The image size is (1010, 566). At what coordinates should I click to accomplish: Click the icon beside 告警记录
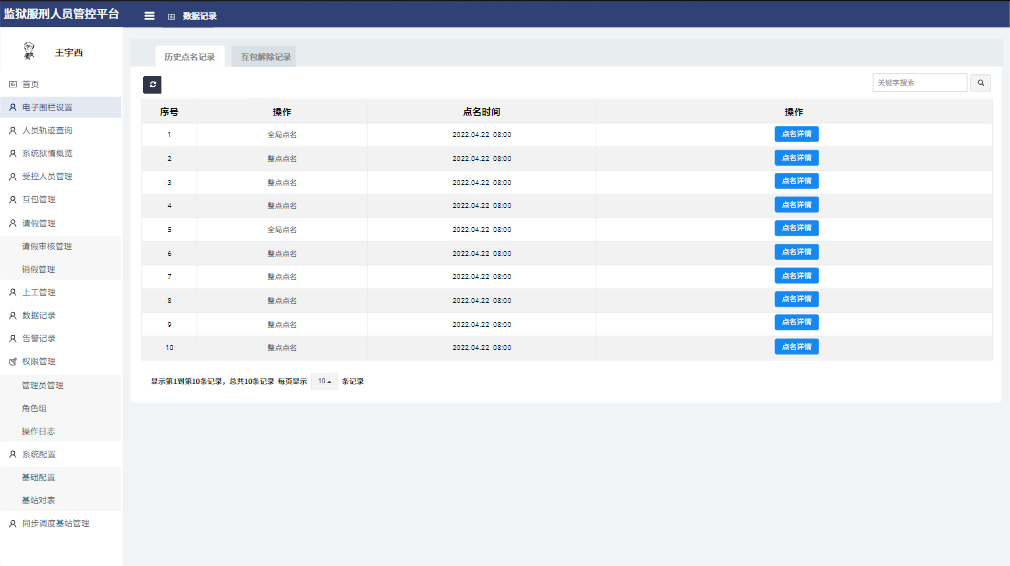click(13, 338)
